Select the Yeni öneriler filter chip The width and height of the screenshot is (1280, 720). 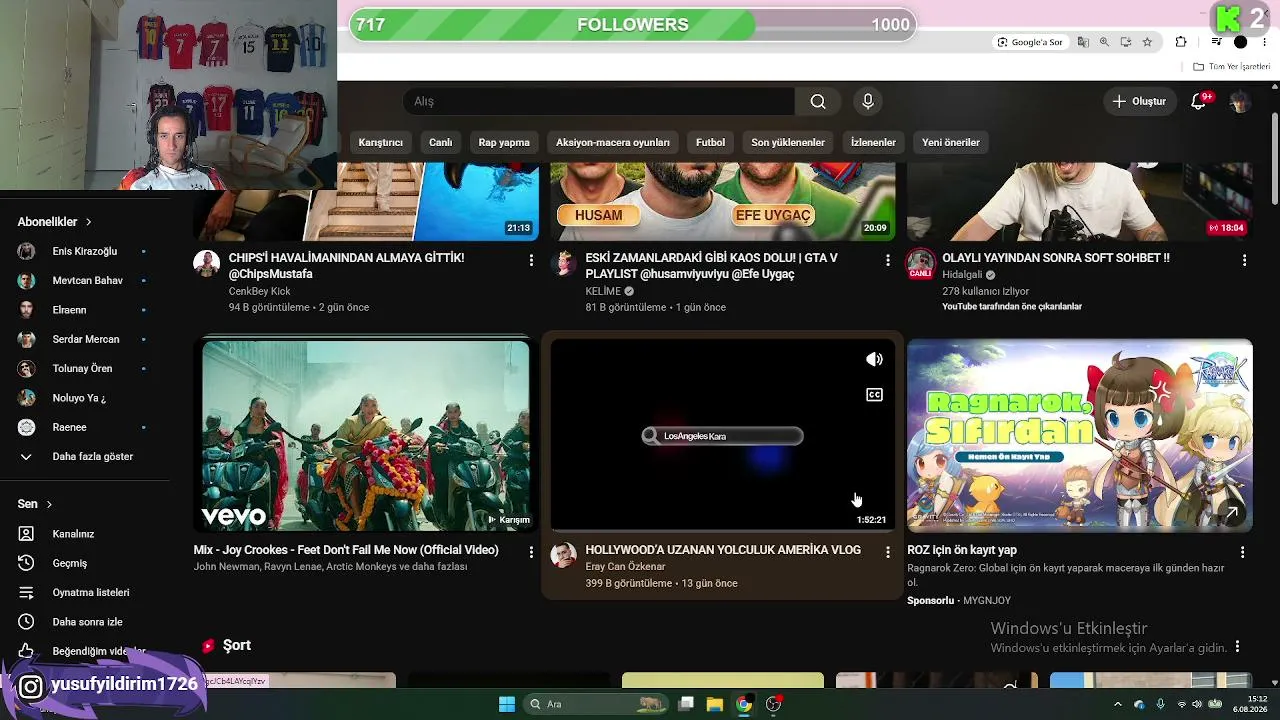click(x=951, y=143)
